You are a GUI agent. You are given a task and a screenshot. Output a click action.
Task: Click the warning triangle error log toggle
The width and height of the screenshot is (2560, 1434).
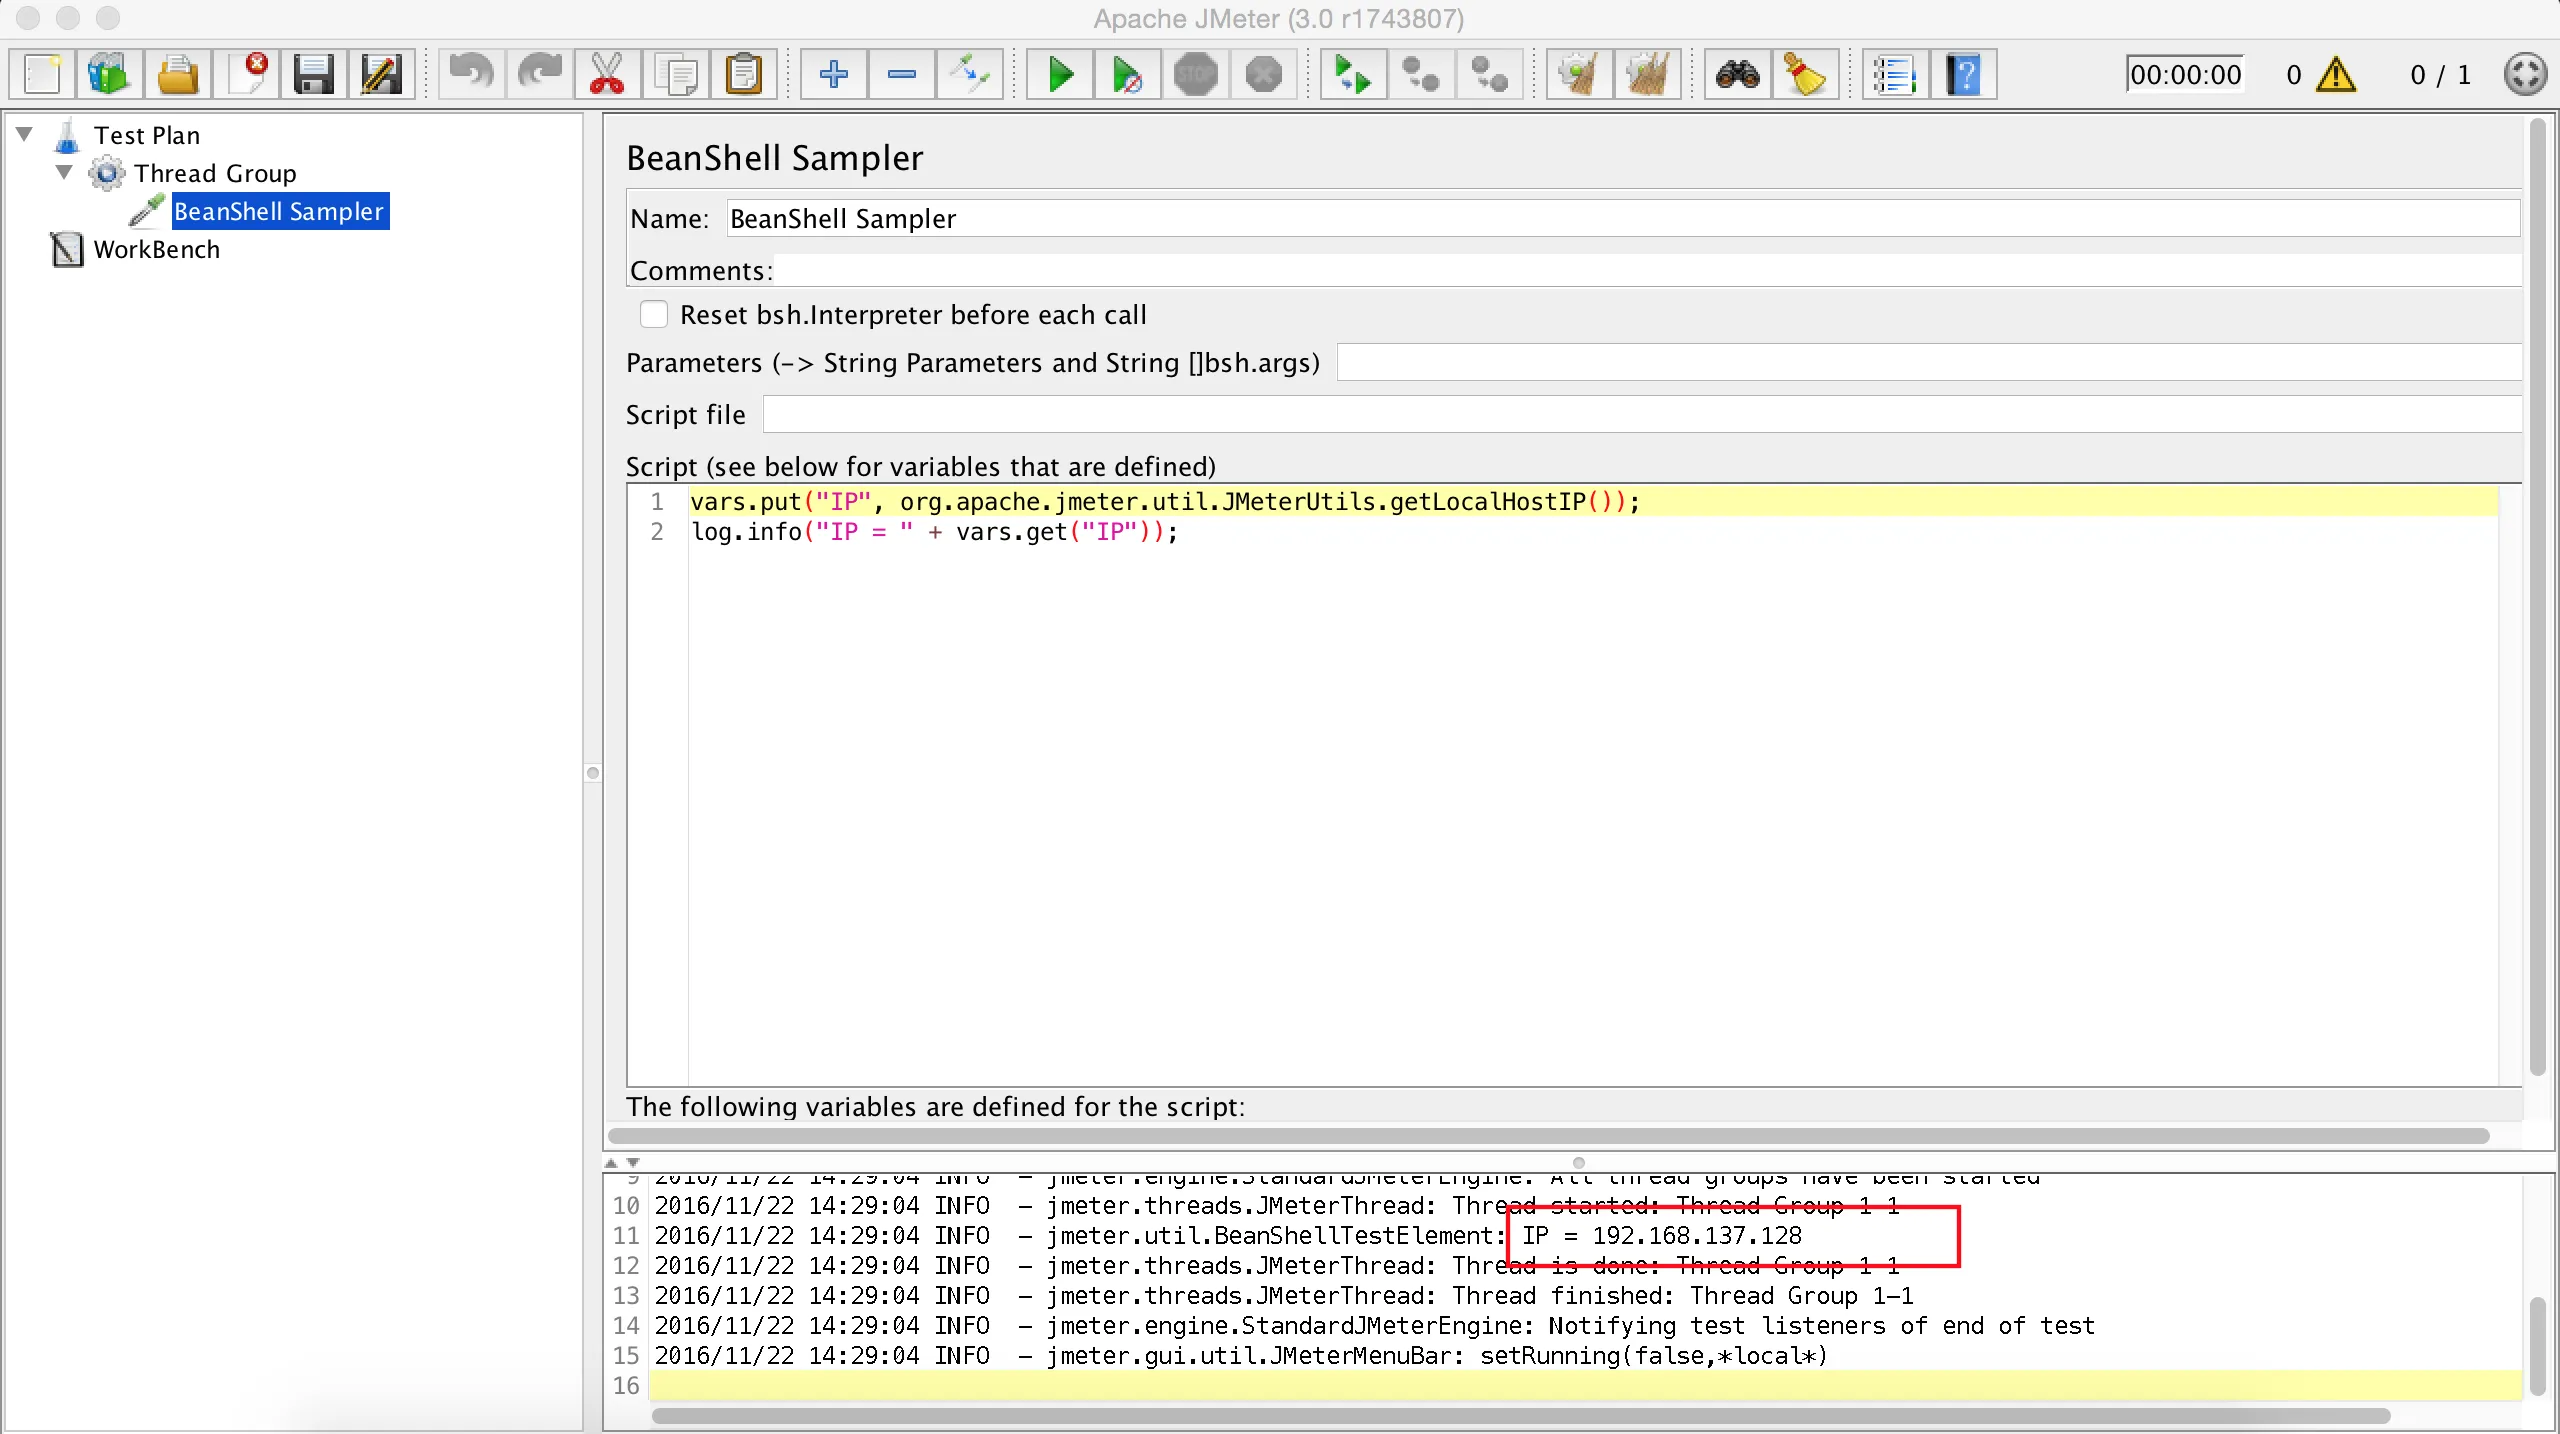click(2336, 75)
